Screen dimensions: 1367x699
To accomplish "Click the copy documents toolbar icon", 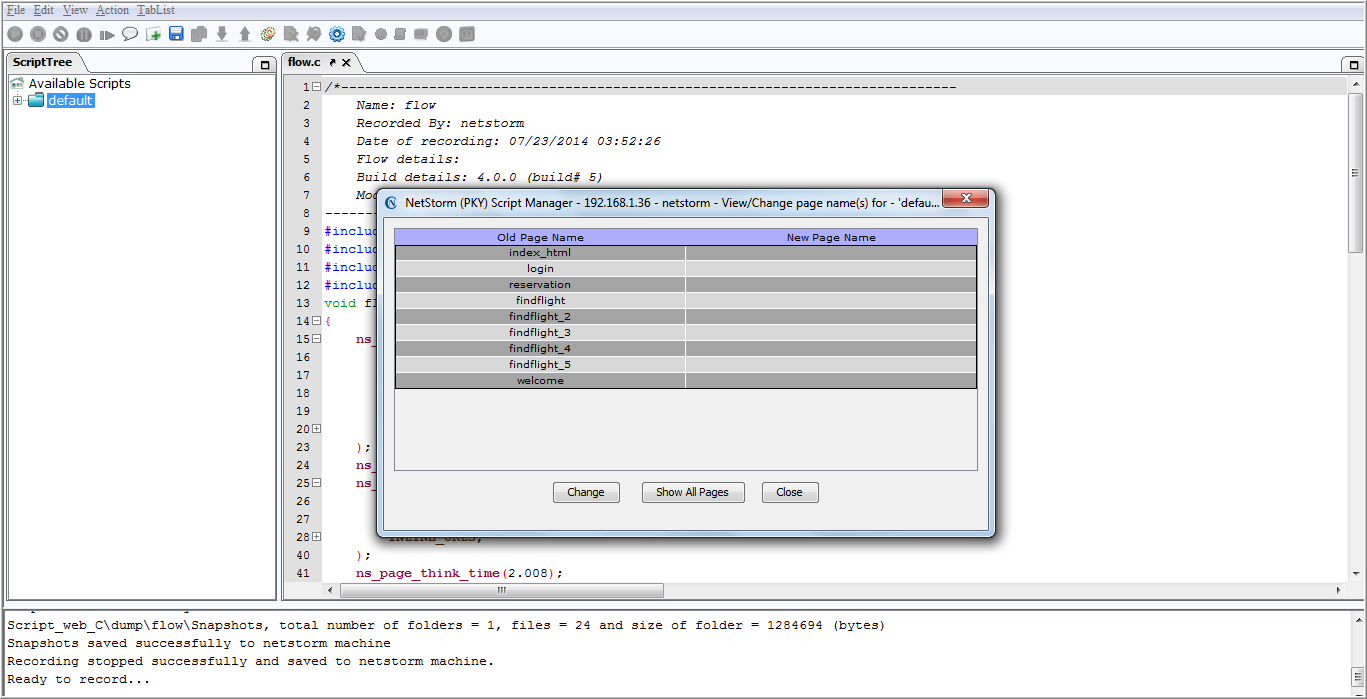I will [199, 34].
